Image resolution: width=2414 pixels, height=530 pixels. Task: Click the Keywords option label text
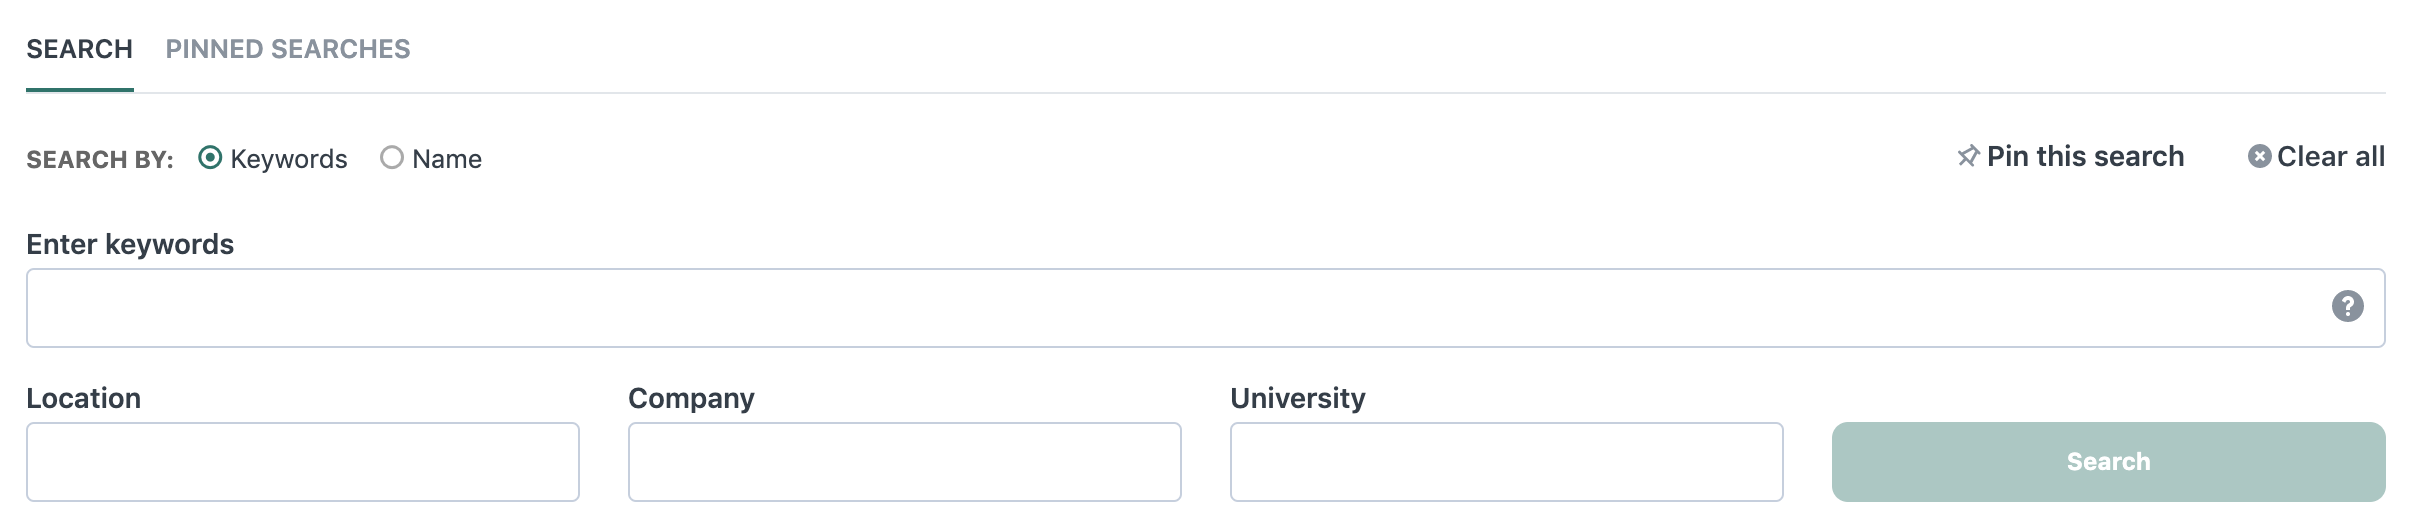pyautogui.click(x=289, y=159)
